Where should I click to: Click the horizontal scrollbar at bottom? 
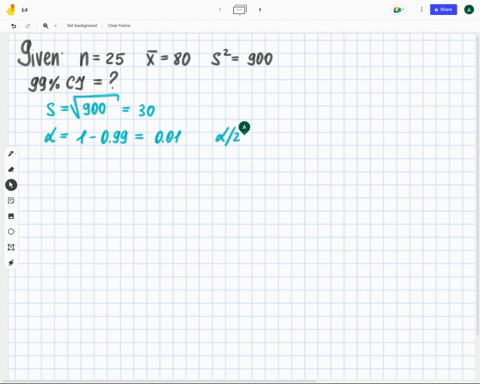tap(158, 381)
